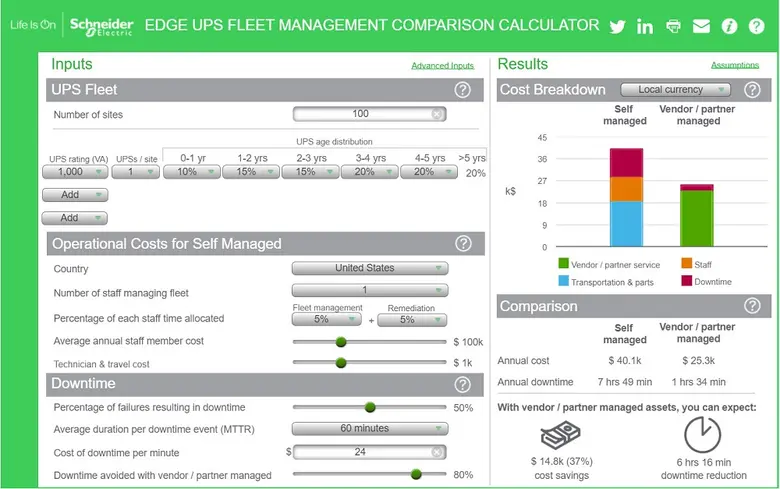Viewport: 780px width, 489px height.
Task: Open the info icon in header
Action: [x=729, y=26]
